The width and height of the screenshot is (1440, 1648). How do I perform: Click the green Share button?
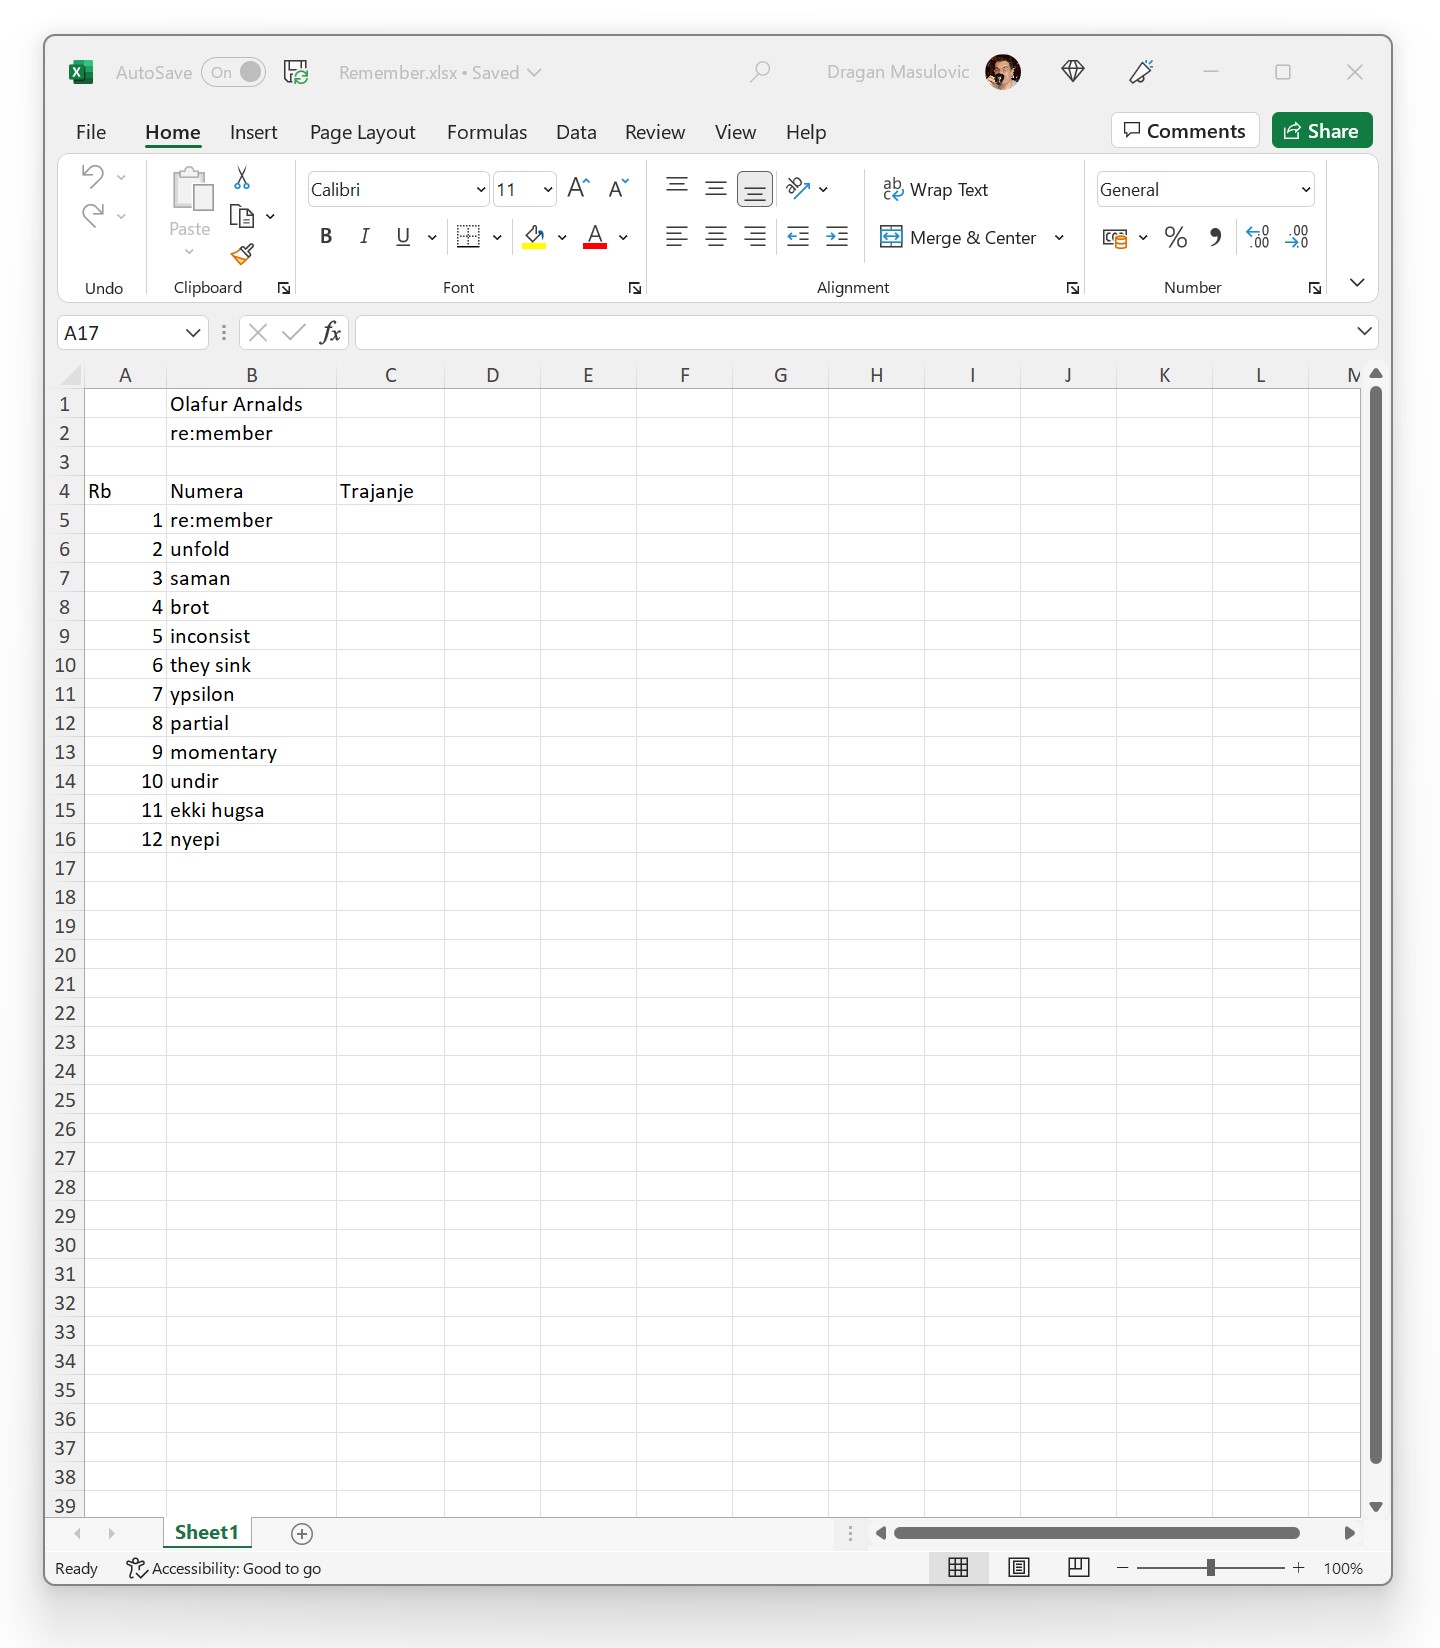(1321, 131)
